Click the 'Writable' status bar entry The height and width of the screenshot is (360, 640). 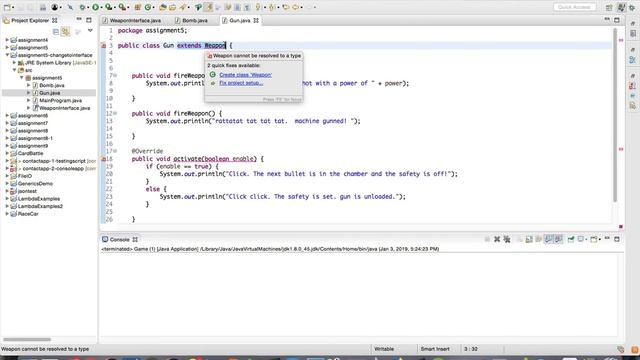pos(384,349)
